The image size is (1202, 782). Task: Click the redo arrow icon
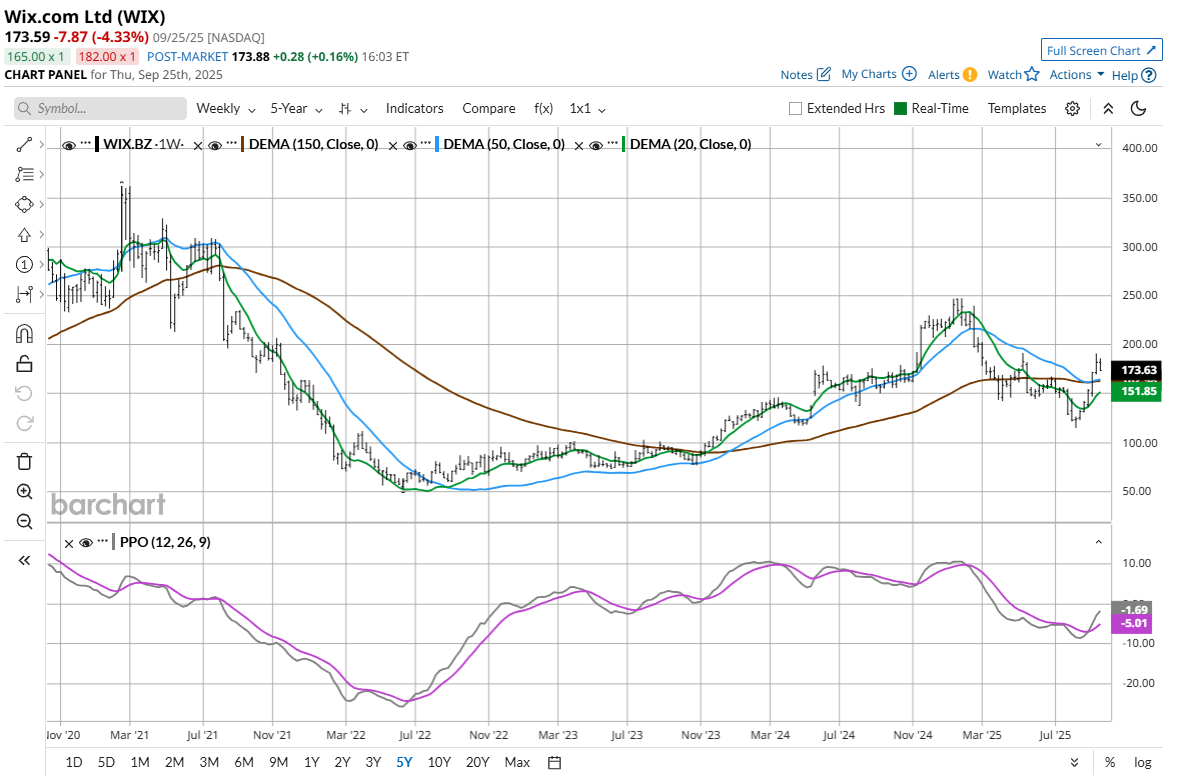click(x=24, y=423)
